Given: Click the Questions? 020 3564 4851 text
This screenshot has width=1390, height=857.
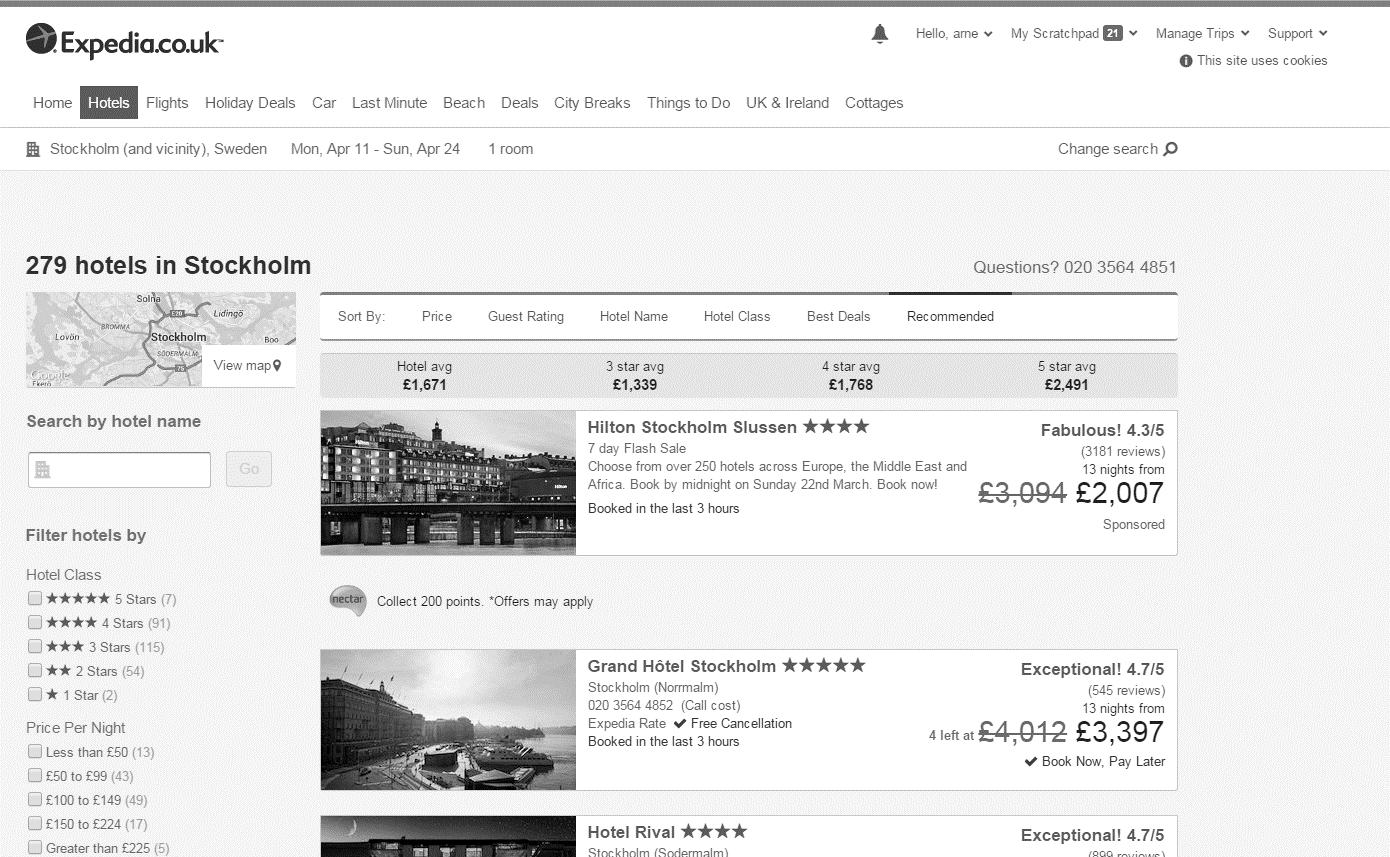Looking at the screenshot, I should pos(1074,268).
